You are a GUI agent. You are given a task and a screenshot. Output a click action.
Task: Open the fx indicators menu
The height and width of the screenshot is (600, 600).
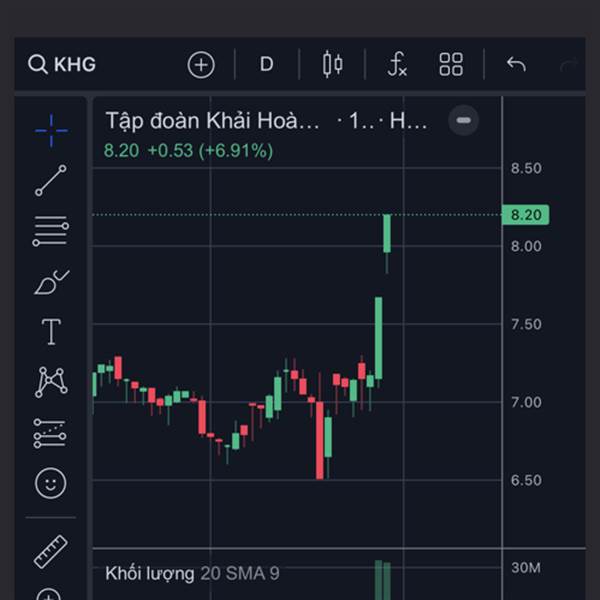[397, 64]
